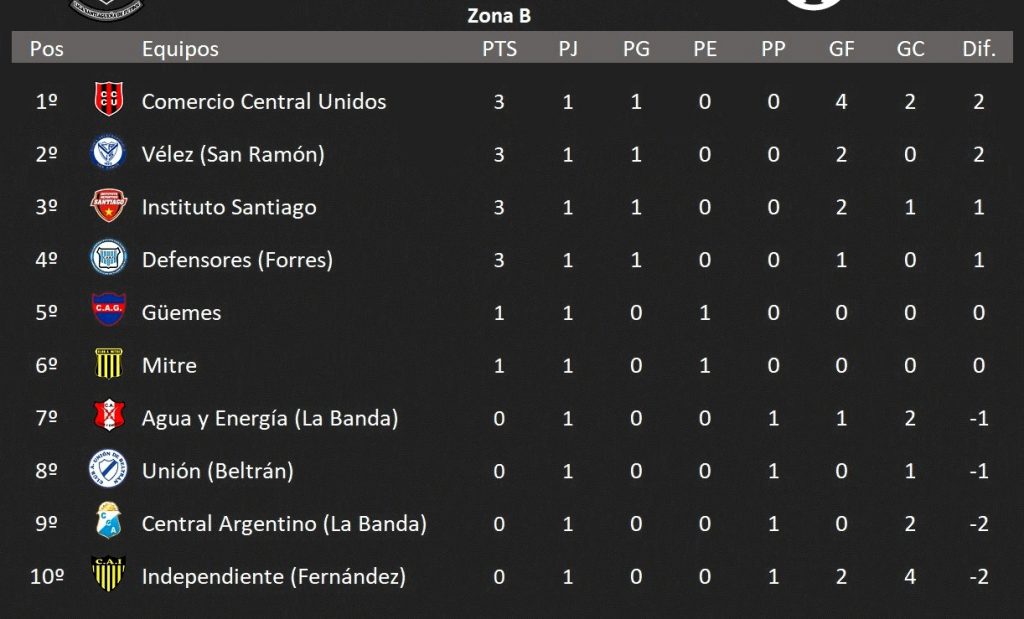Select the Vélez (San Ramón) club badge

click(108, 152)
